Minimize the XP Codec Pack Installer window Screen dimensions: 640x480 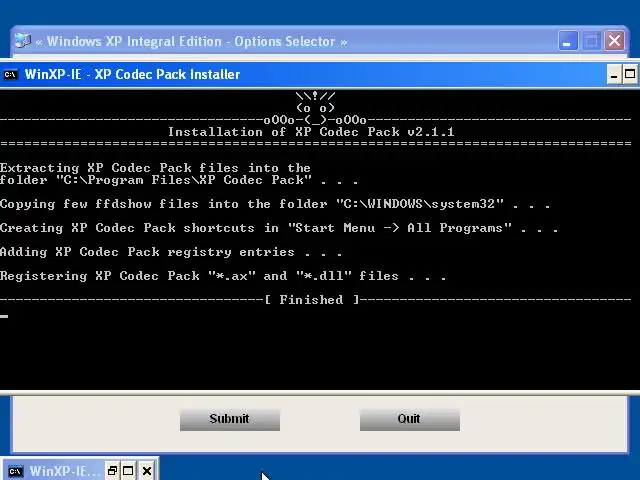pos(614,75)
